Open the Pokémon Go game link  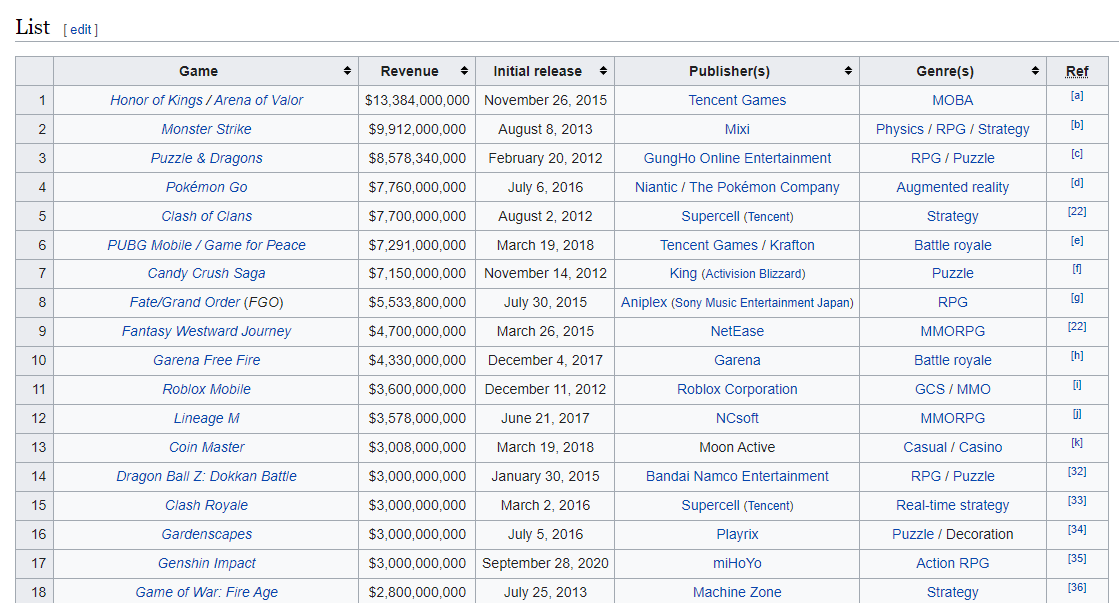coord(206,187)
